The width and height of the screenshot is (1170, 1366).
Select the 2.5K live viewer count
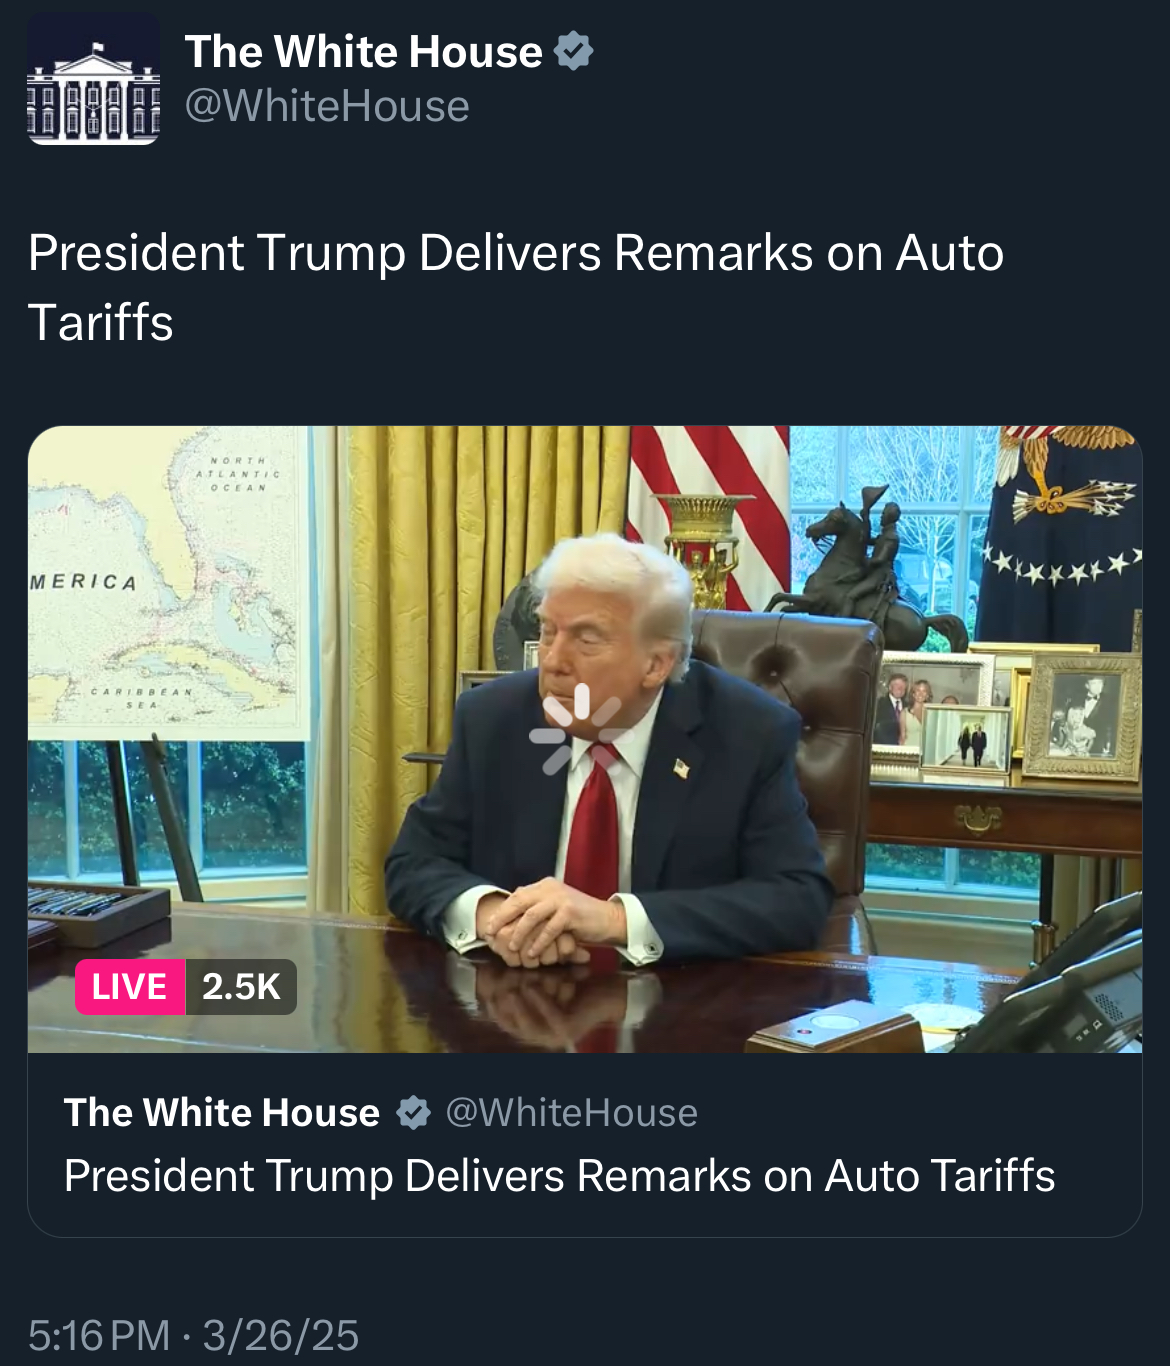[x=241, y=987]
